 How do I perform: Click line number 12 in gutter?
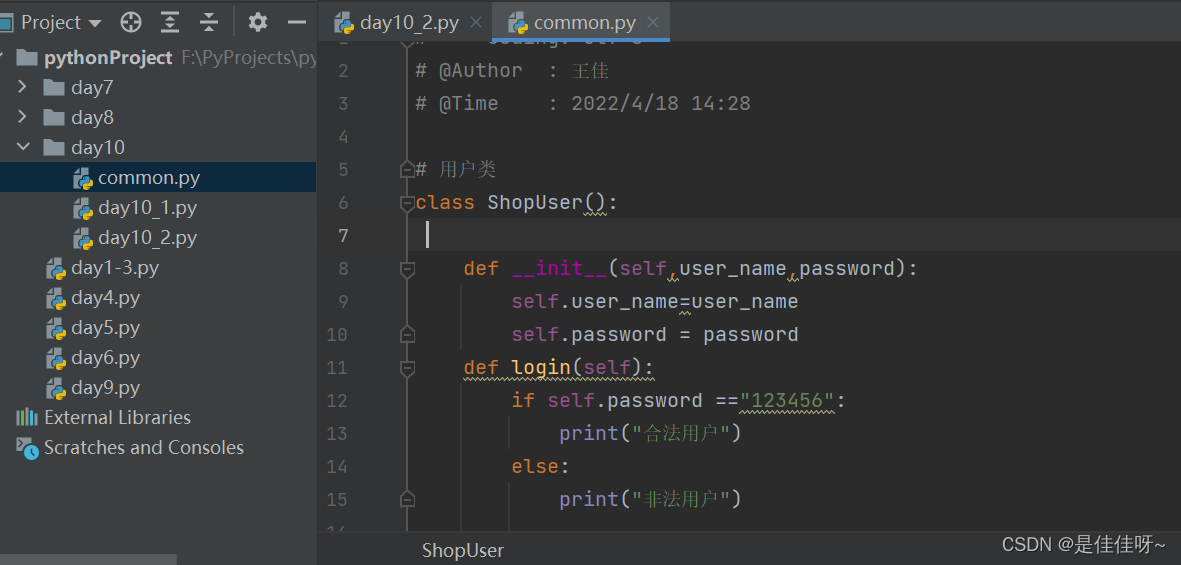point(337,400)
